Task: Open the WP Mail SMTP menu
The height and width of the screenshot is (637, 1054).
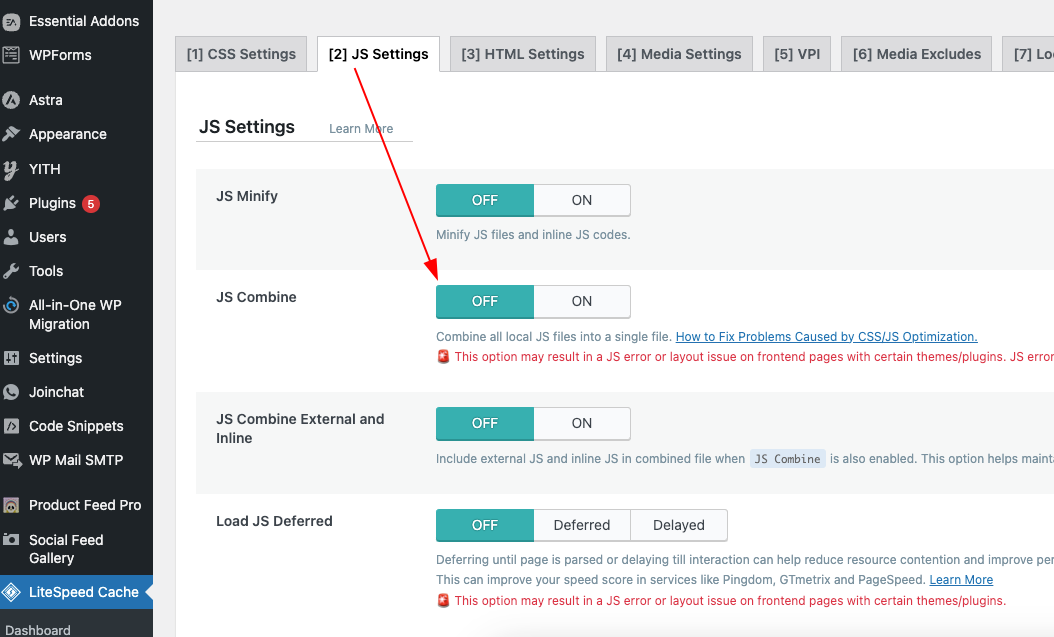Action: [x=77, y=460]
